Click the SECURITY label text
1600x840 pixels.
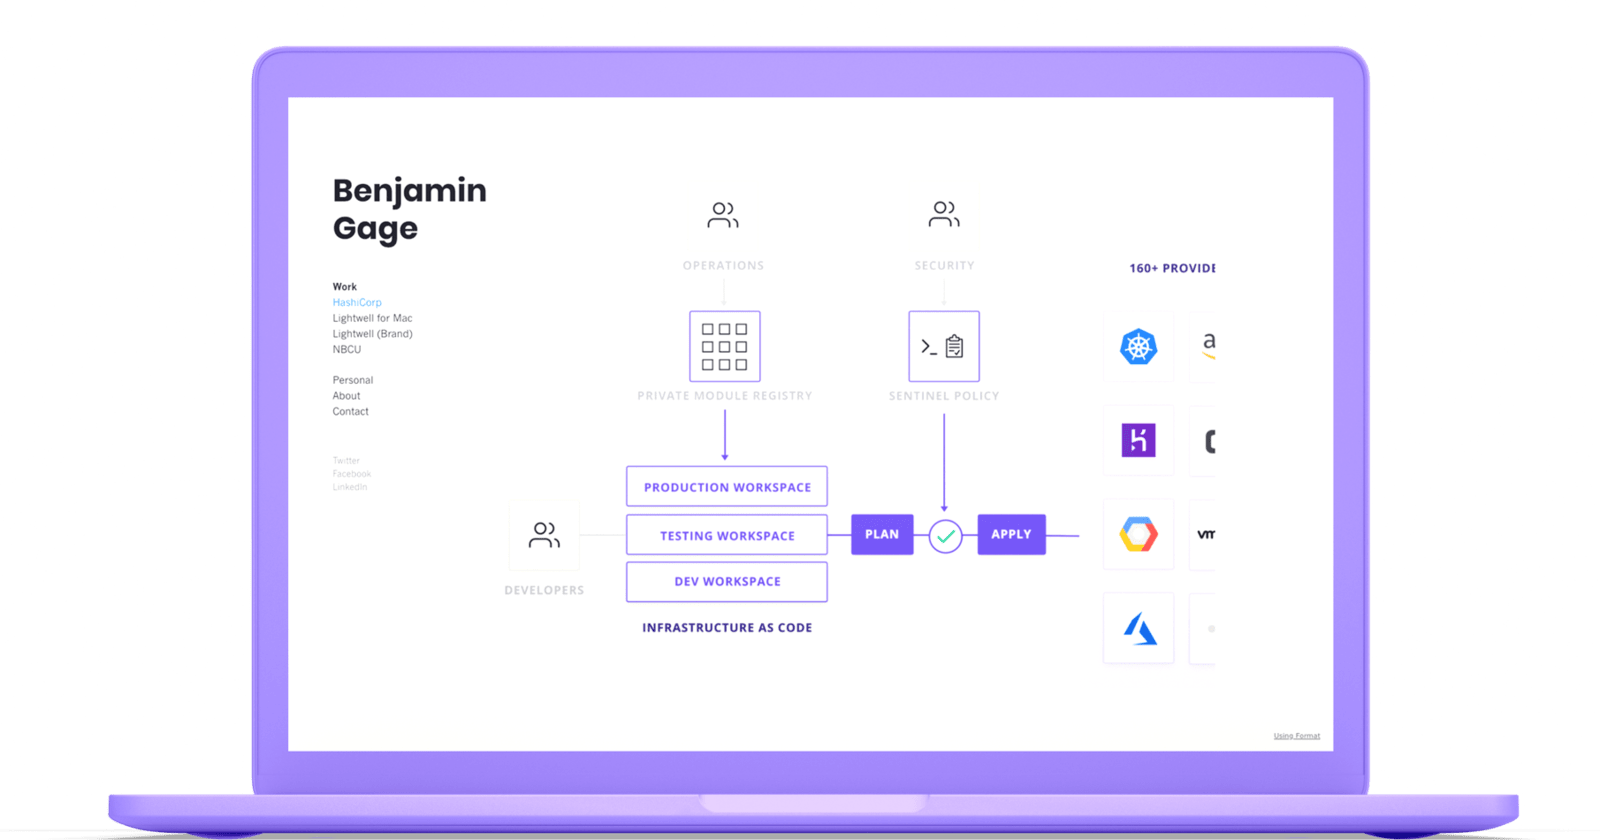pyautogui.click(x=944, y=266)
